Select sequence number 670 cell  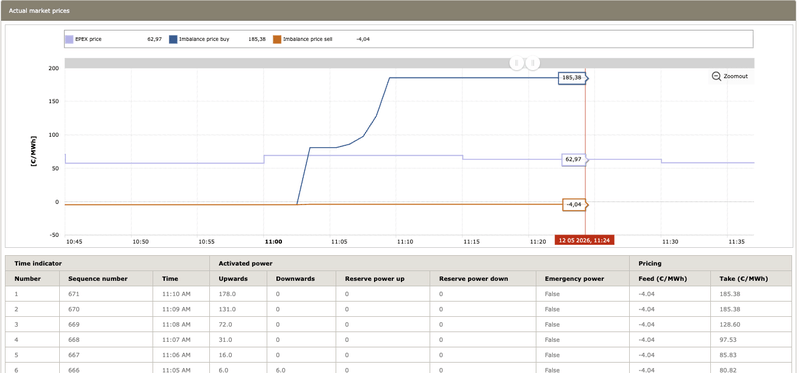(106, 309)
